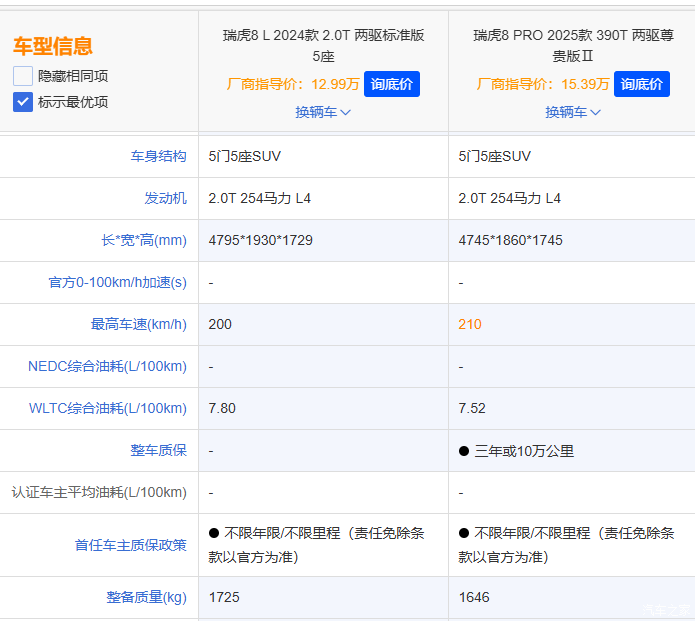Image resolution: width=695 pixels, height=621 pixels.
Task: Click the highlighted 210 top speed value
Action: click(470, 324)
